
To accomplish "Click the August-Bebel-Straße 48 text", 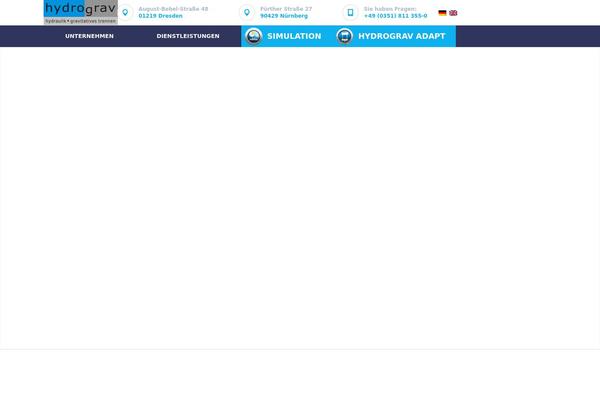I will click(x=173, y=9).
